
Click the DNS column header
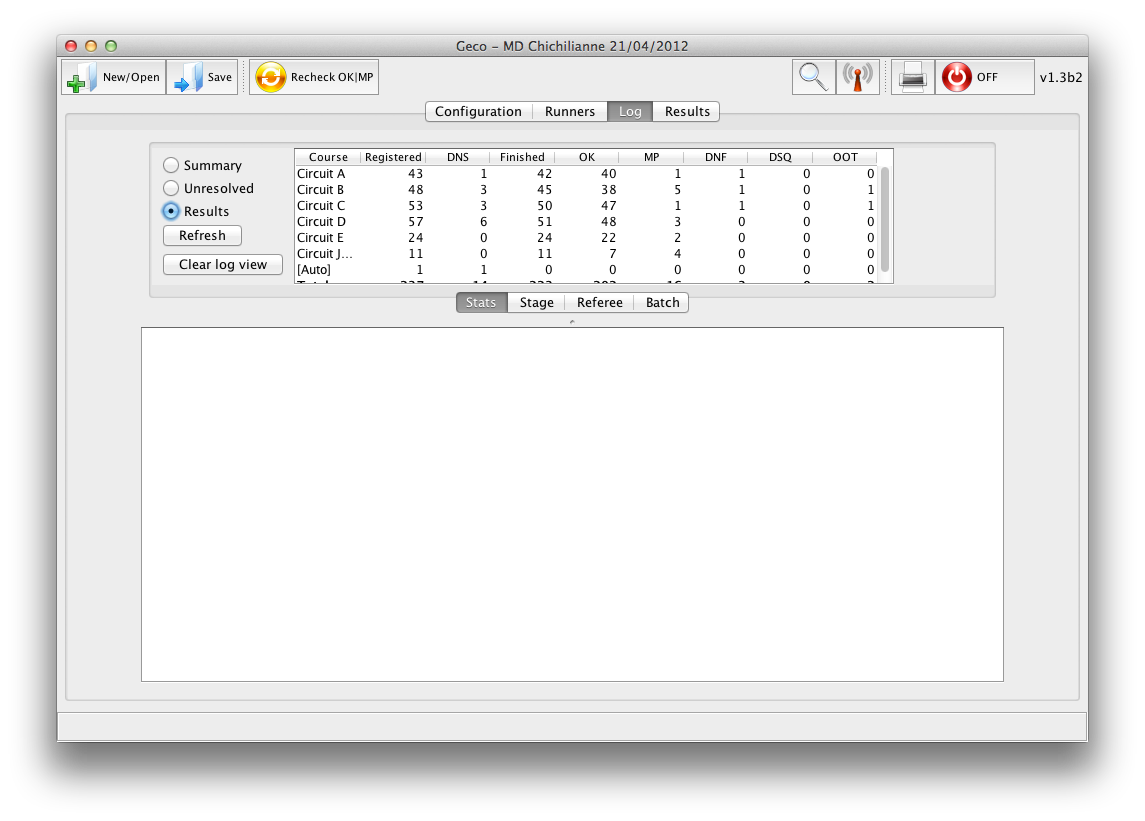click(x=458, y=157)
